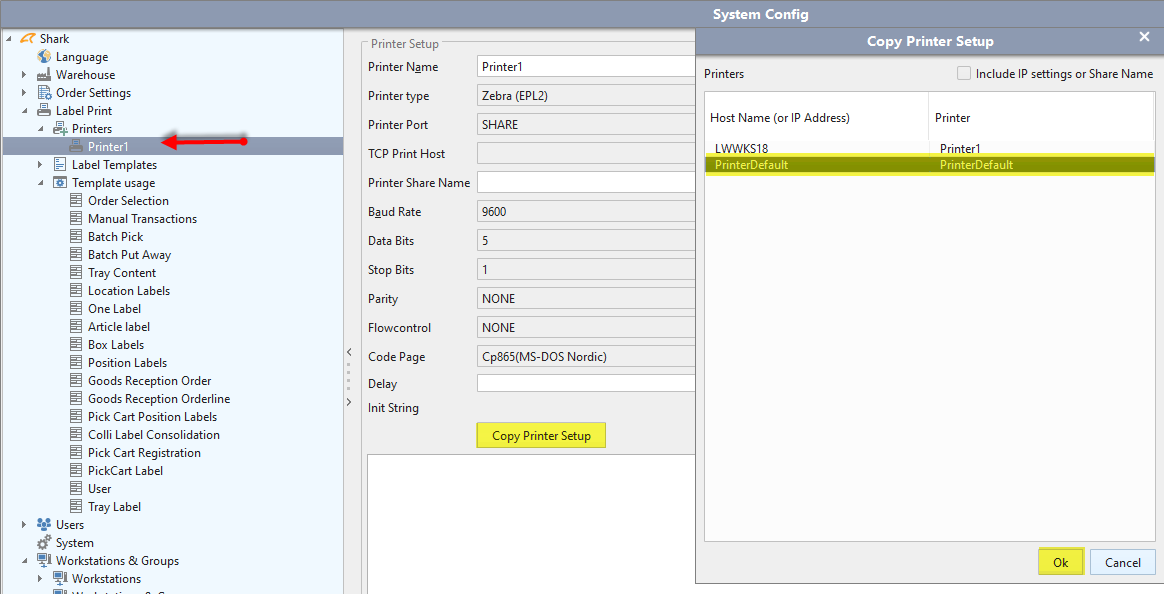Image resolution: width=1164 pixels, height=594 pixels.
Task: Collapse the Shark root node
Action: 9,39
